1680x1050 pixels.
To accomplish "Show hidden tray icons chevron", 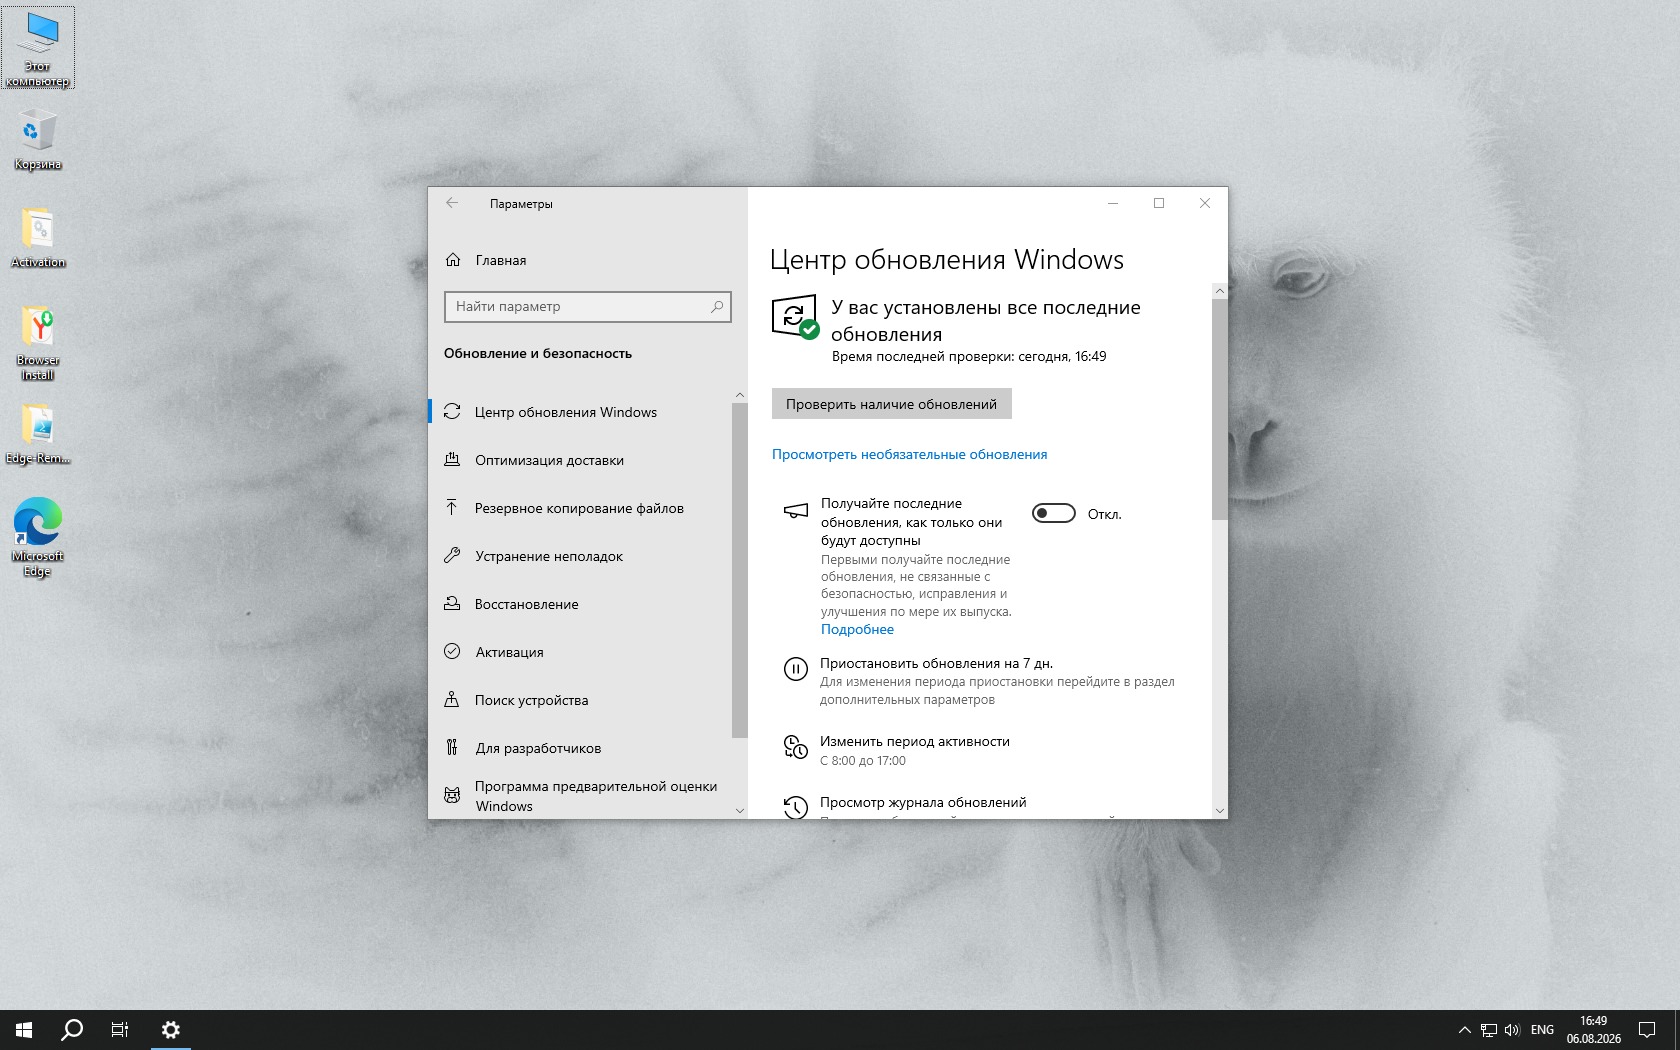I will [x=1465, y=1030].
